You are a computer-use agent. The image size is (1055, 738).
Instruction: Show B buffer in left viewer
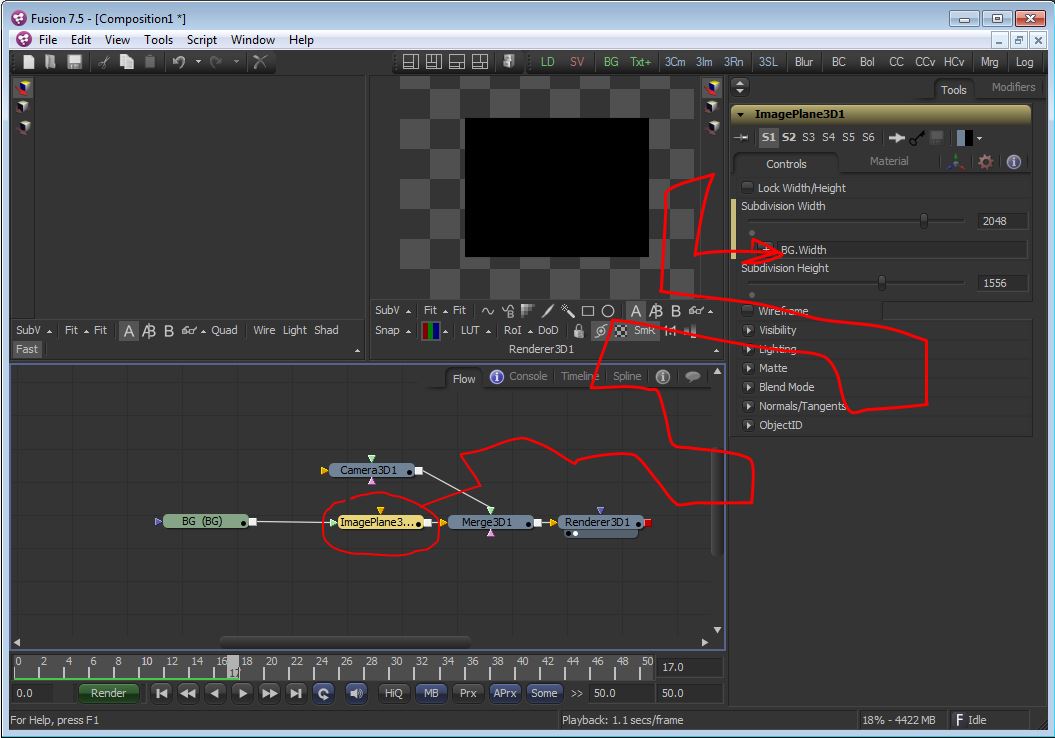169,330
